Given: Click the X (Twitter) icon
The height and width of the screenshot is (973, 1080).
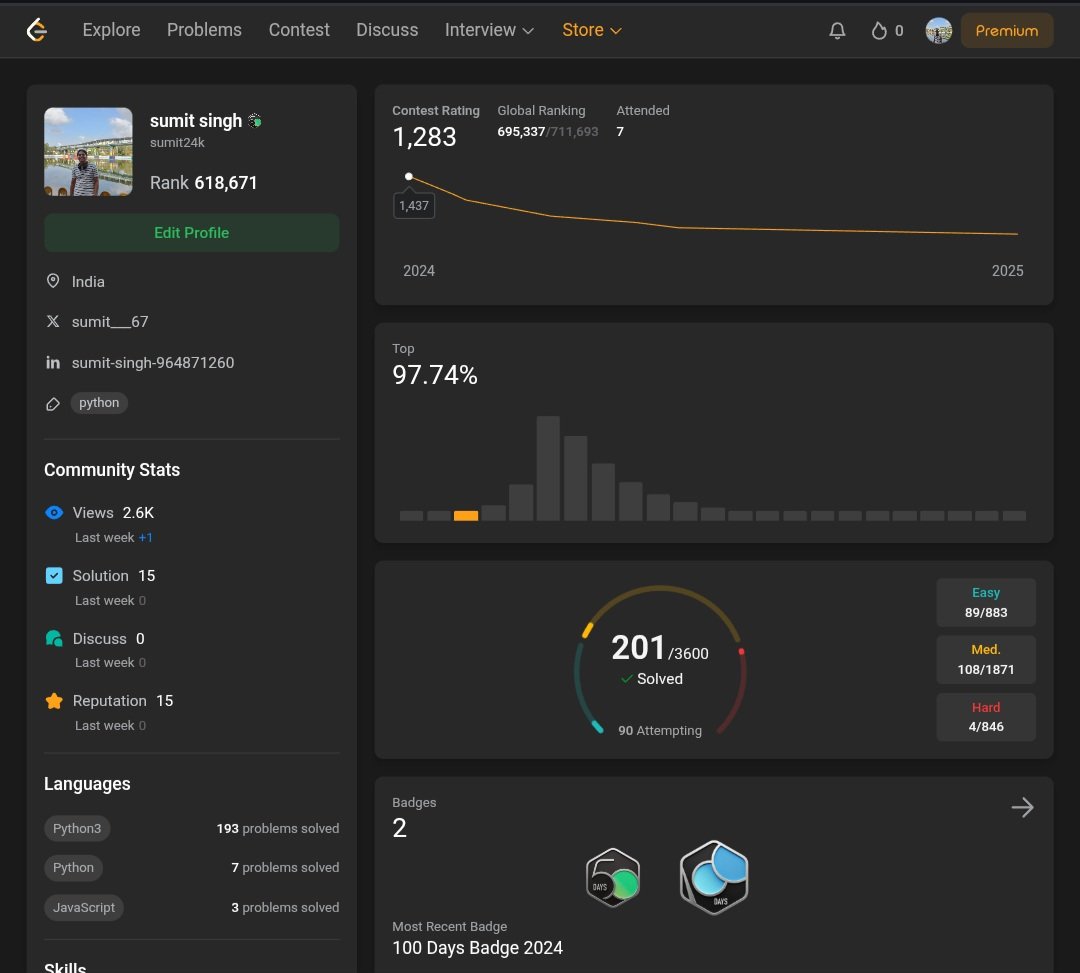Looking at the screenshot, I should coord(53,322).
